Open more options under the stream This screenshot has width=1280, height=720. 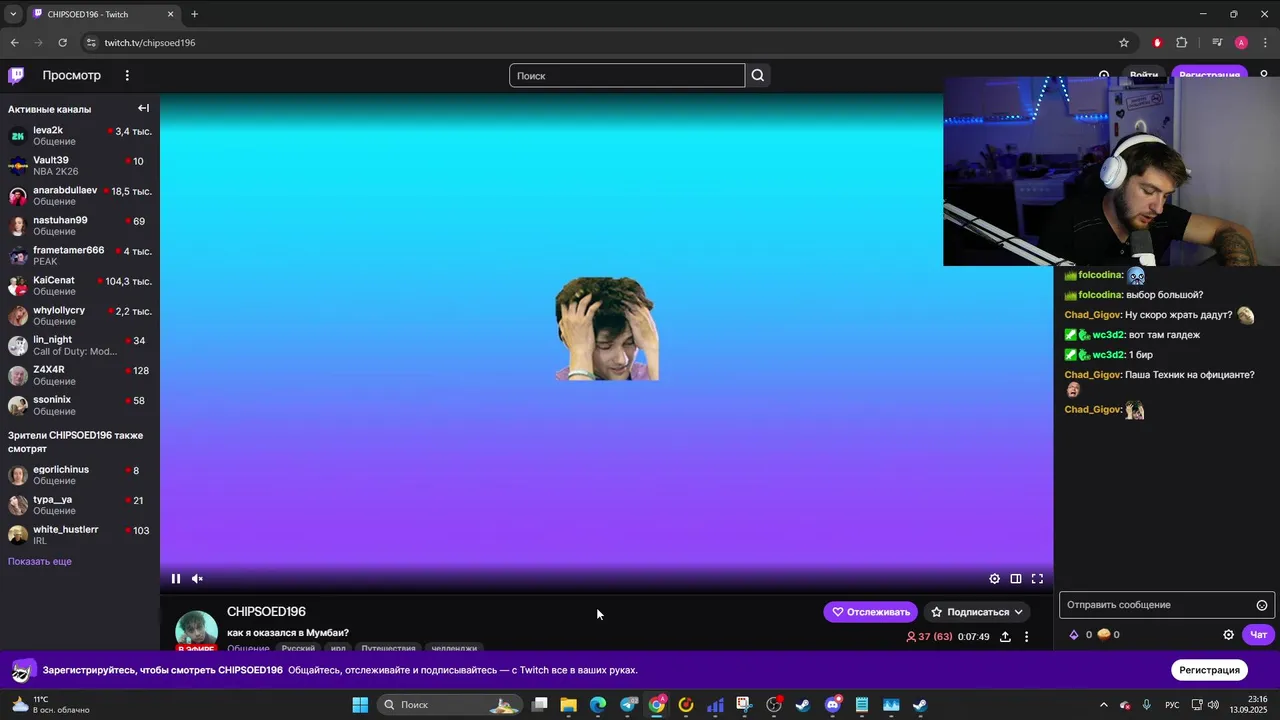pos(1026,637)
